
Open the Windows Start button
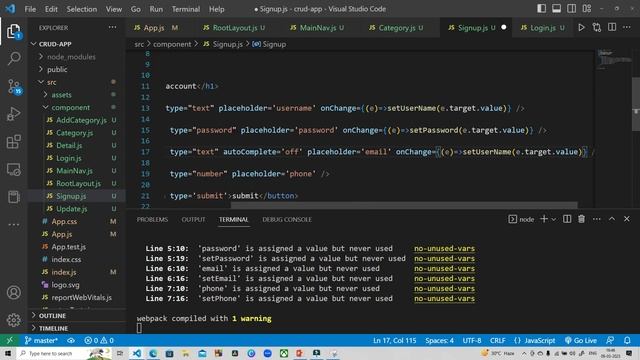tap(8, 353)
